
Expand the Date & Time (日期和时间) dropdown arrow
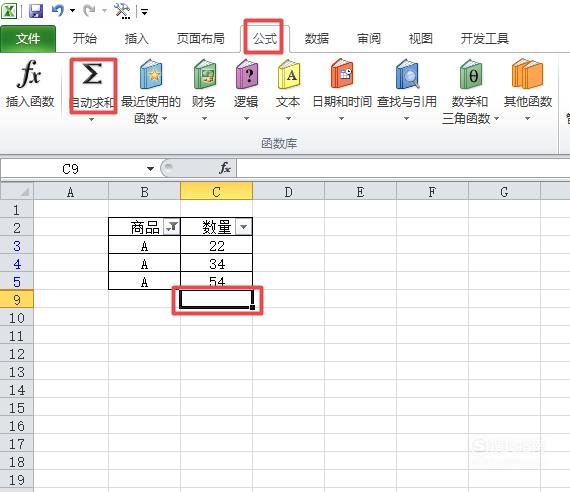[x=341, y=119]
